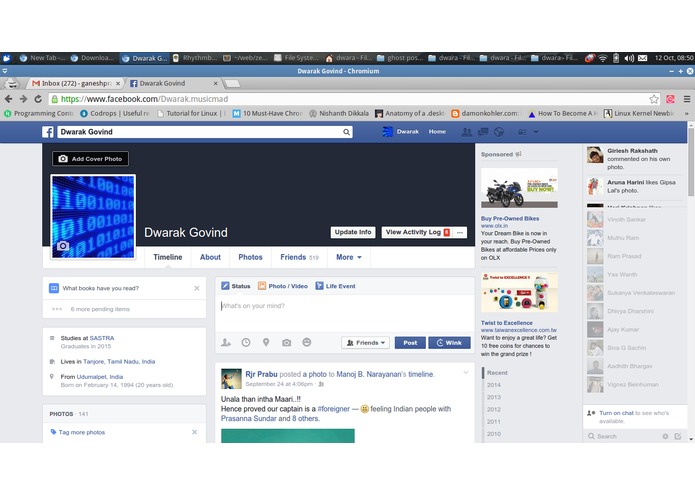Click the red extension icon beside the bookmark star
The width and height of the screenshot is (695, 494).
(x=670, y=99)
